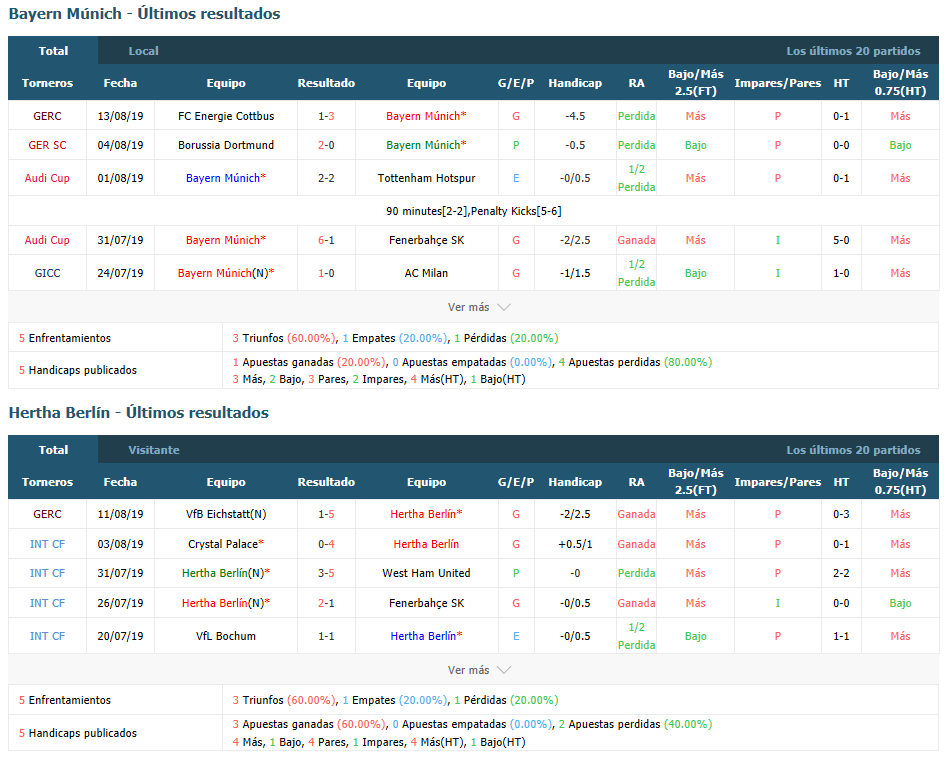Open the Borussia Dortmund team link
Image resolution: width=950 pixels, height=757 pixels.
[x=226, y=145]
